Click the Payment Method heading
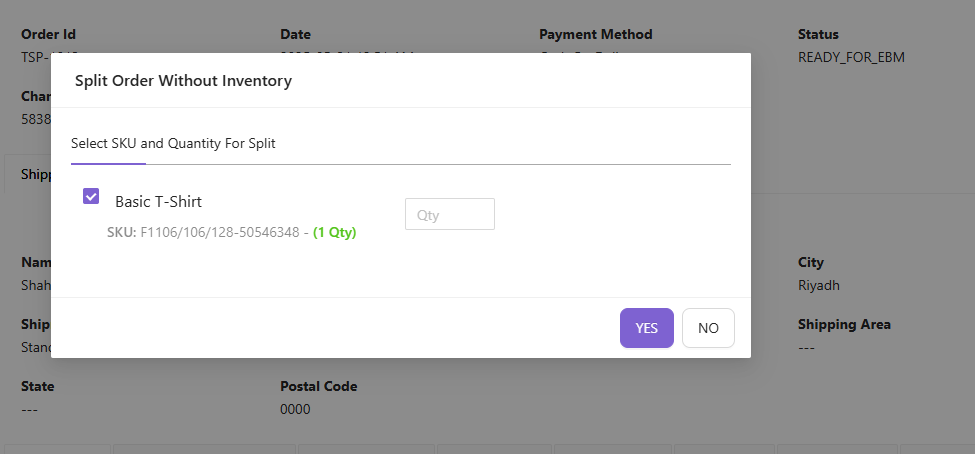This screenshot has width=975, height=454. pos(595,34)
